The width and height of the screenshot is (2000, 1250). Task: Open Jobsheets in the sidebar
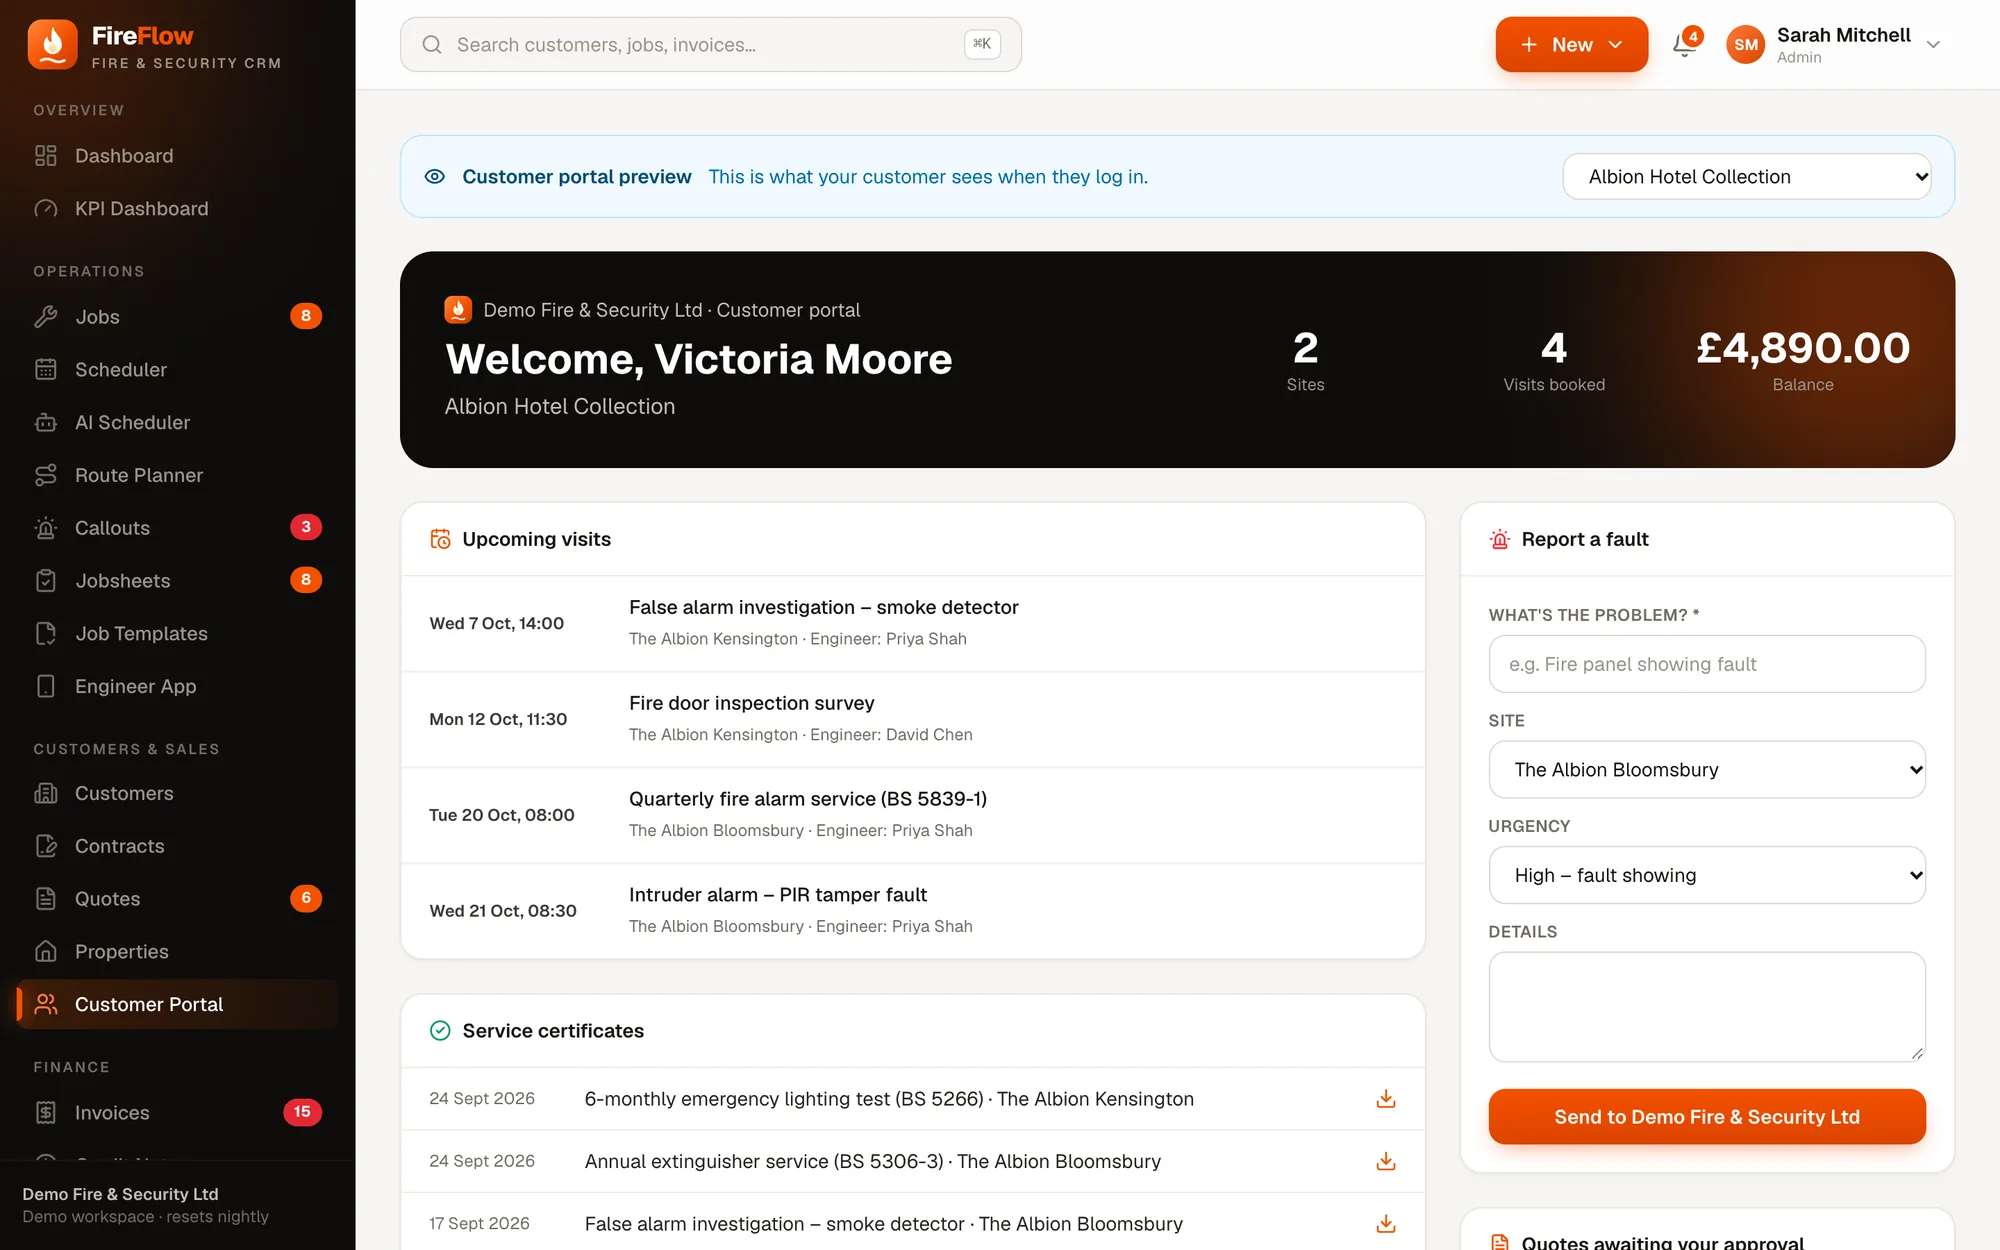(178, 581)
